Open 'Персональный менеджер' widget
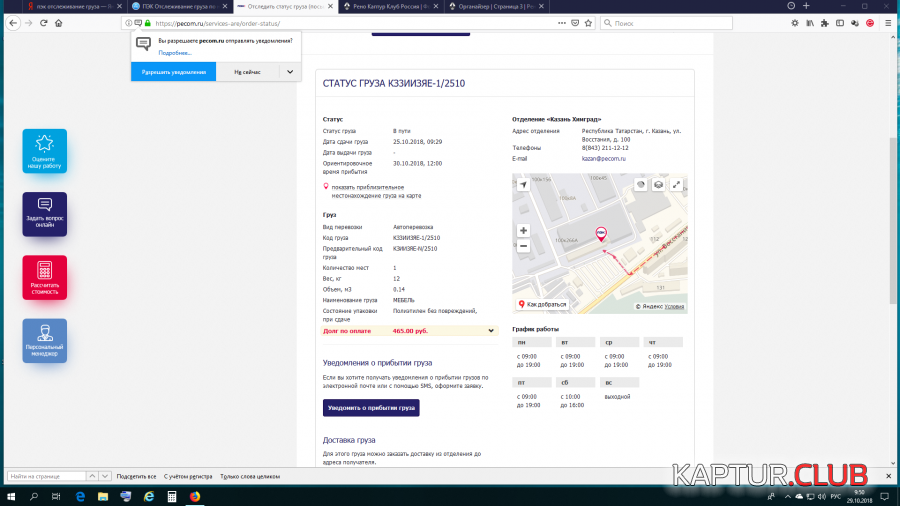Viewport: 900px width, 506px height. click(x=45, y=341)
